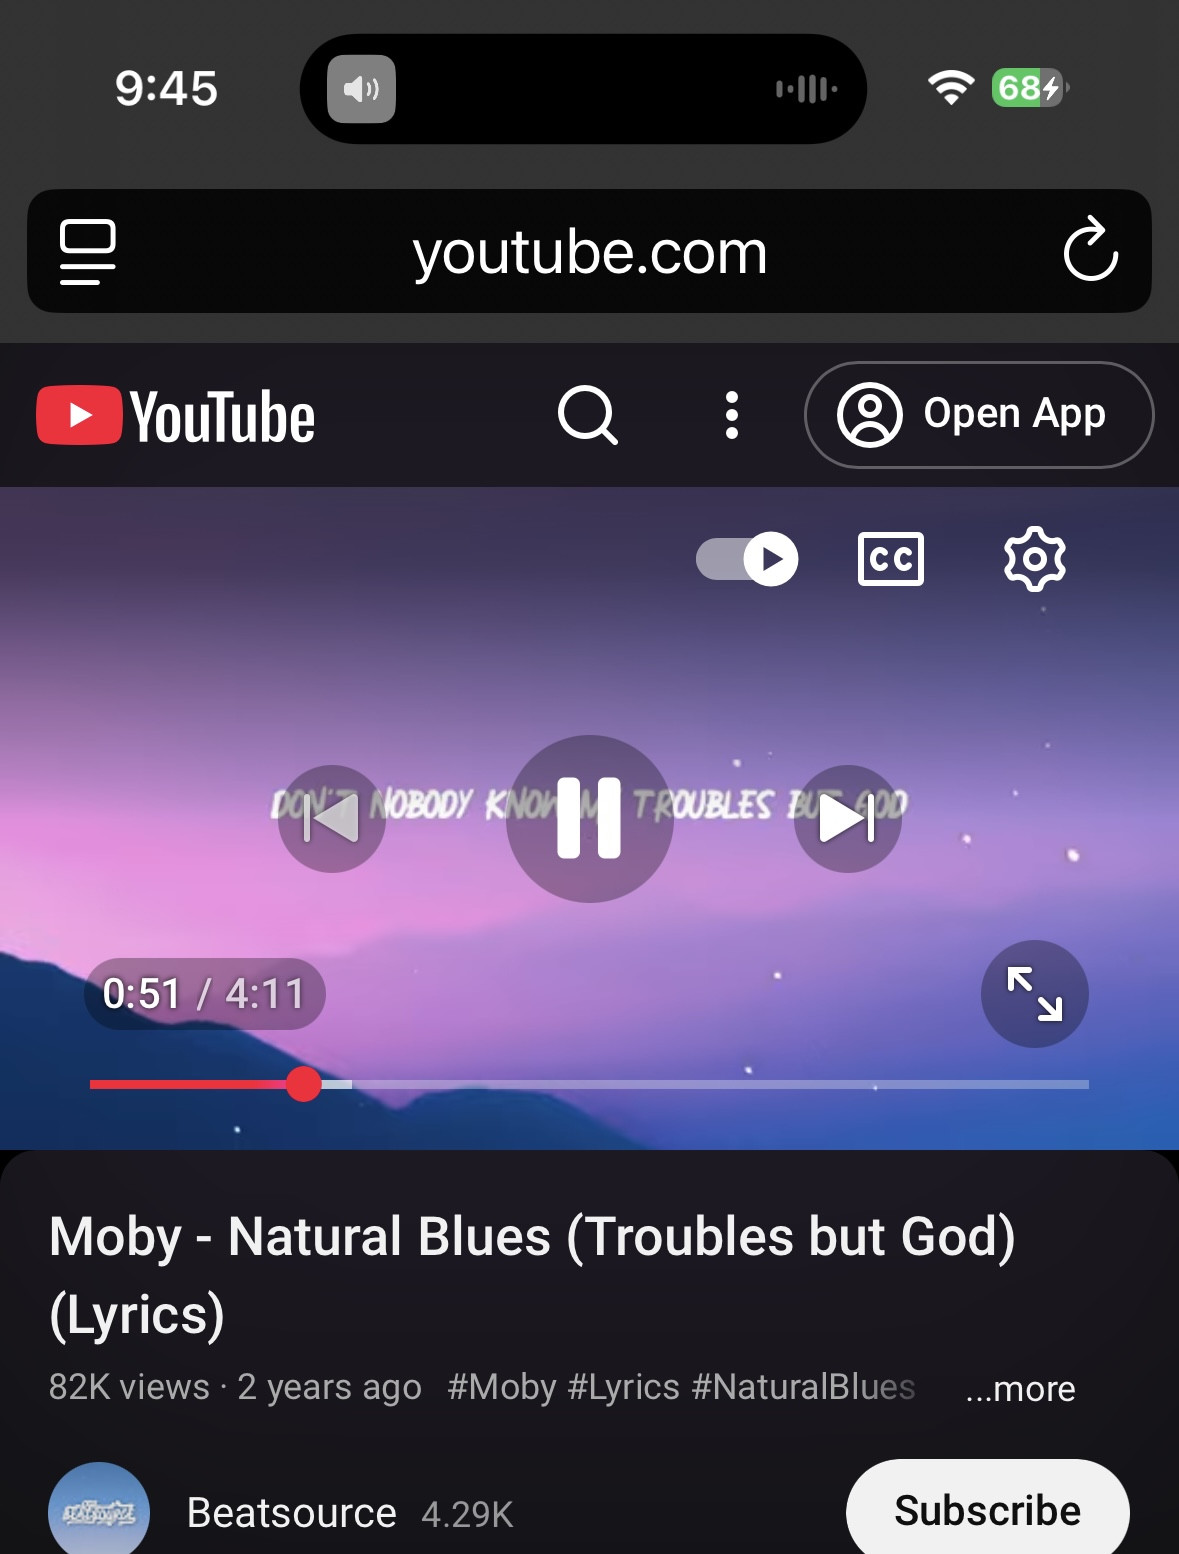Open the #Moby hashtag link
The image size is (1179, 1554).
point(502,1387)
